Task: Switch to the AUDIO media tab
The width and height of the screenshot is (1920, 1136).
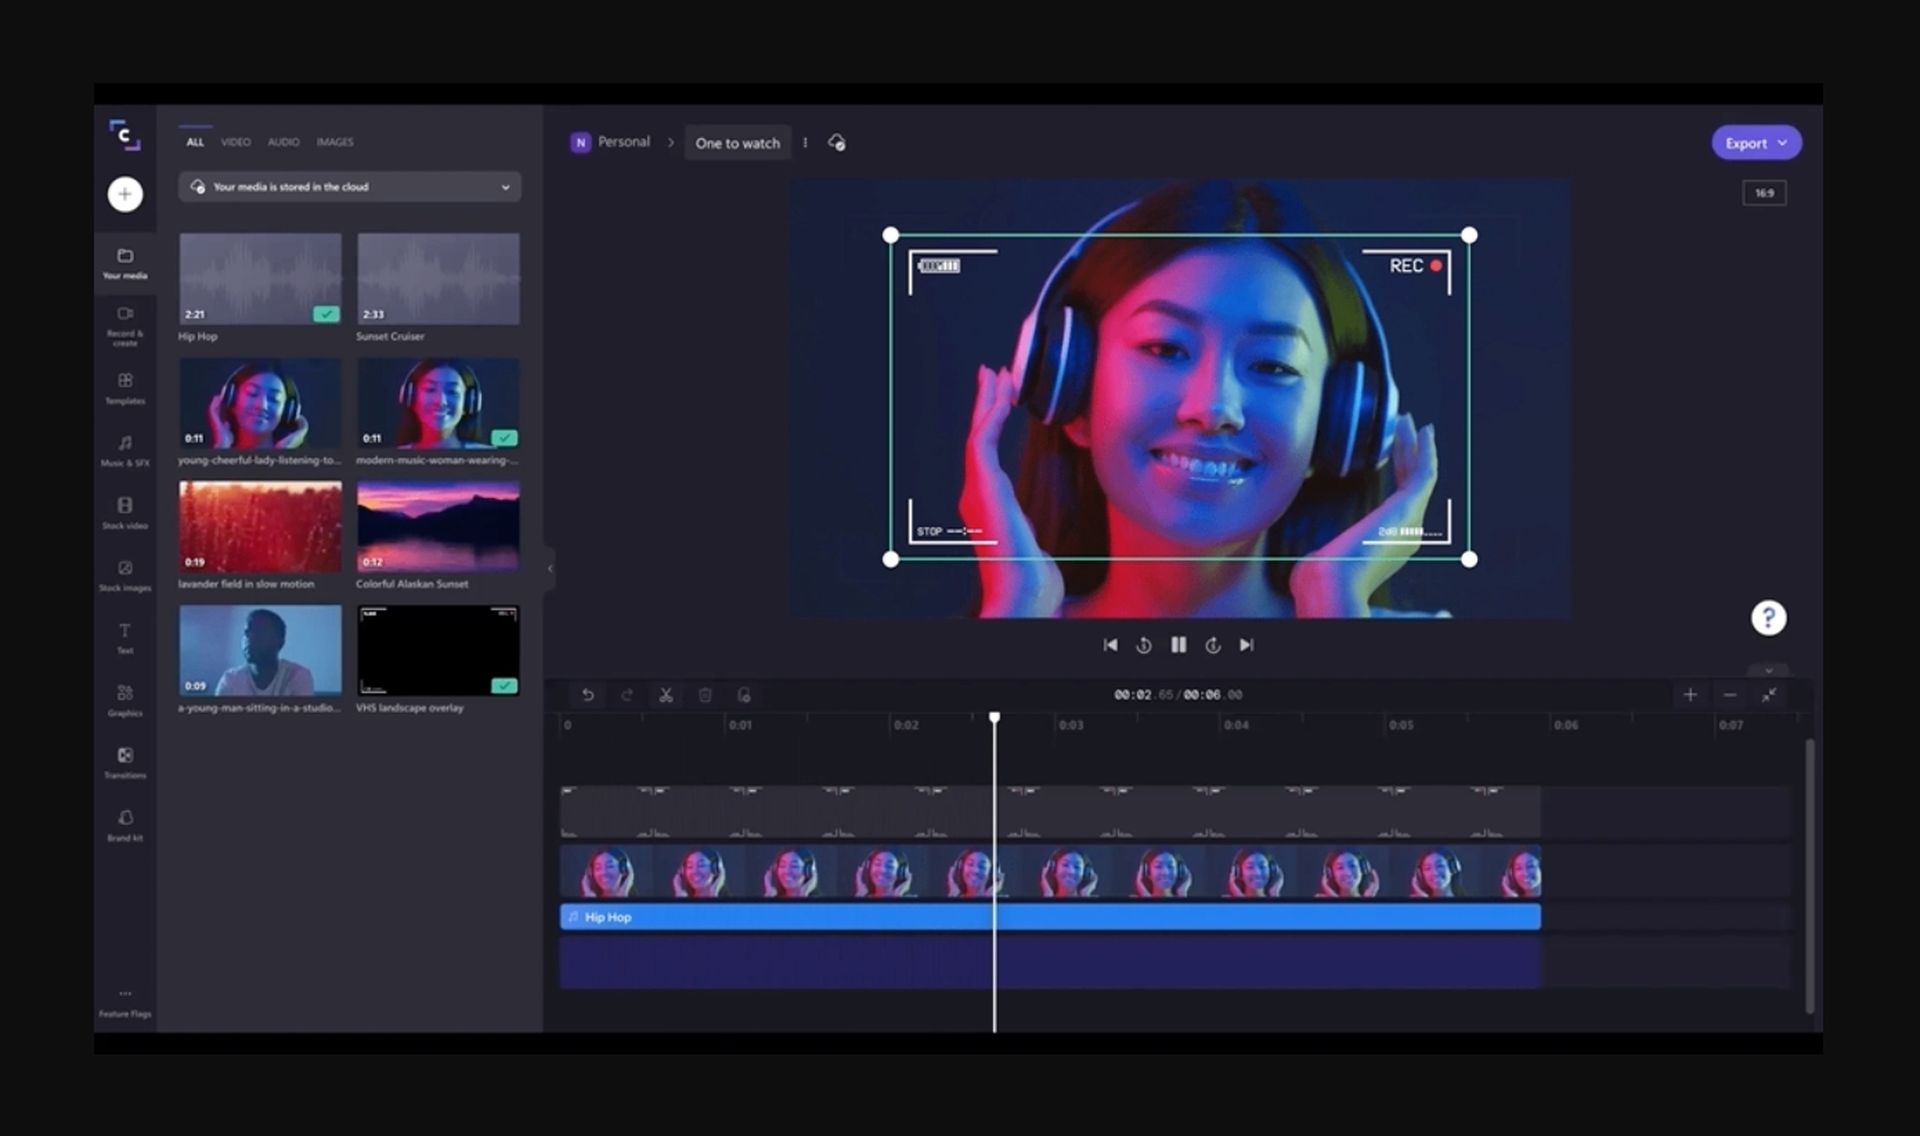Action: (283, 142)
